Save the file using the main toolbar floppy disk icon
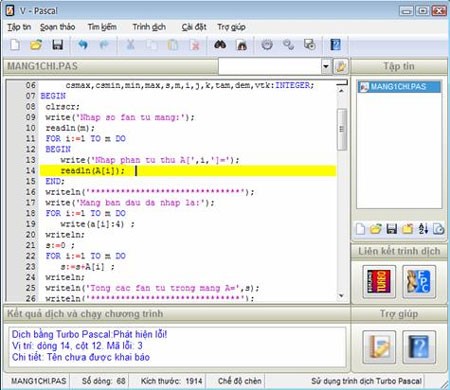The image size is (450, 390). [58, 45]
